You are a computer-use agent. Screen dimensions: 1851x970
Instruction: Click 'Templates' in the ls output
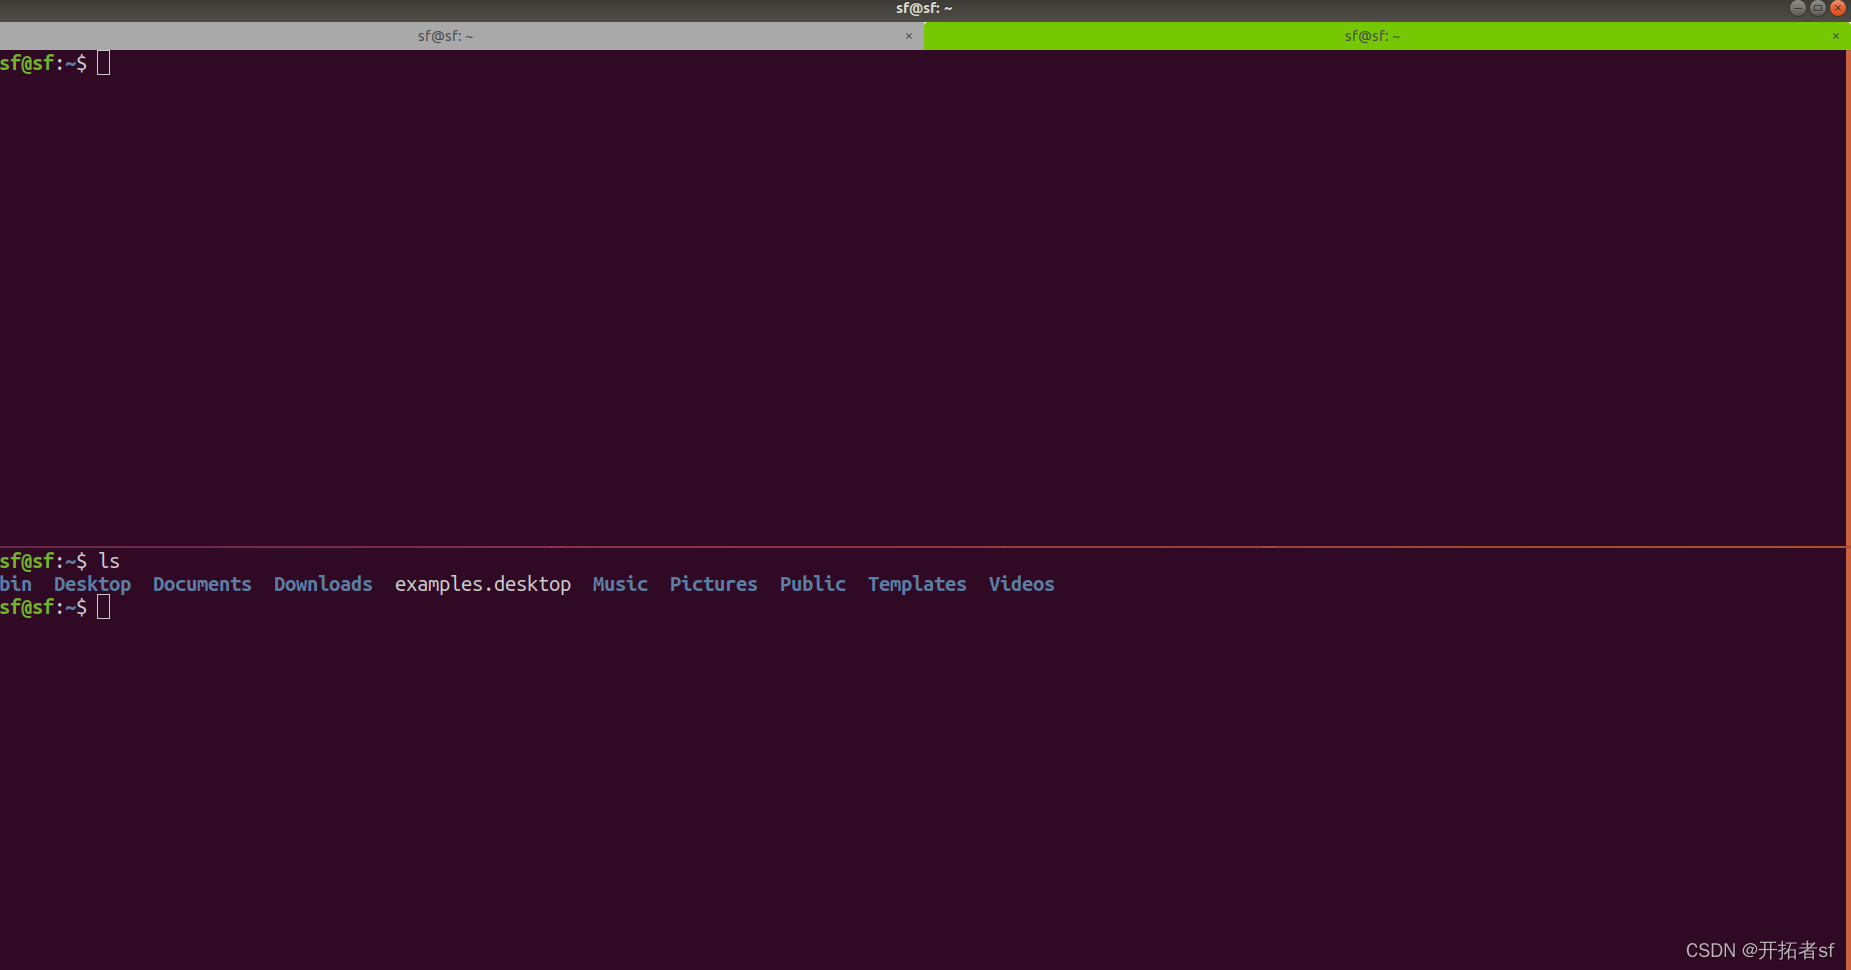click(917, 585)
